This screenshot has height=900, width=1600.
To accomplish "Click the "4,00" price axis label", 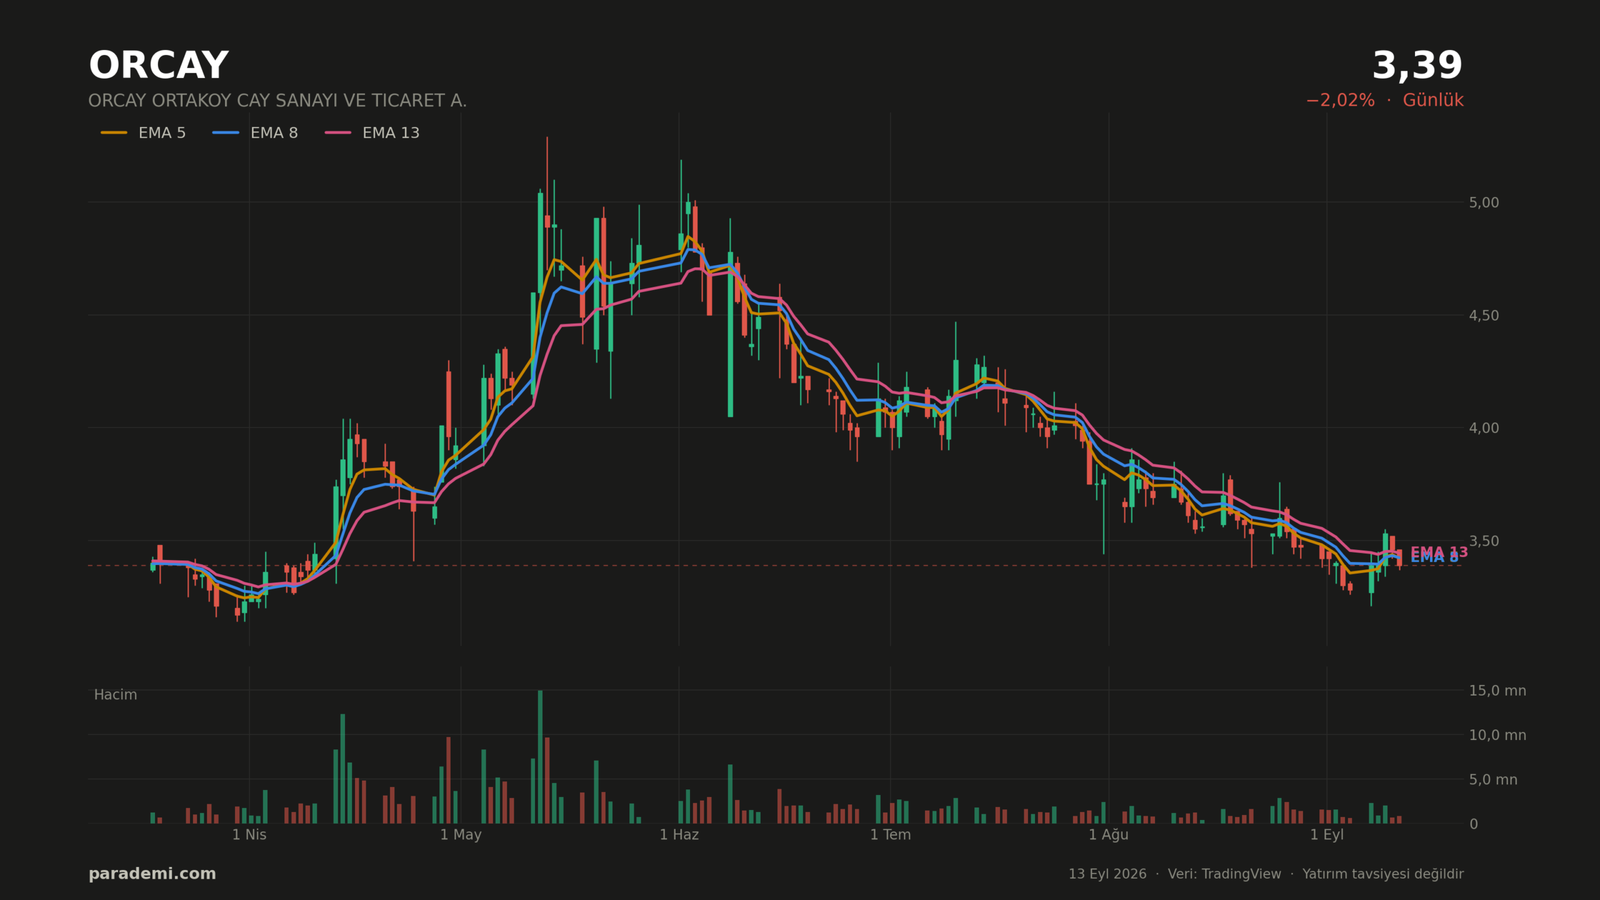I will 1484,428.
